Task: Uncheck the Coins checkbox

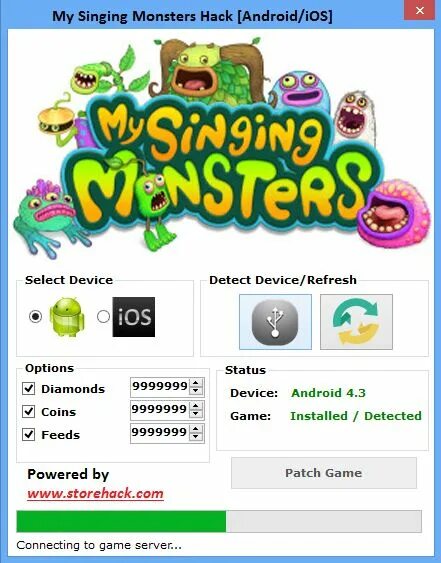Action: pos(28,411)
